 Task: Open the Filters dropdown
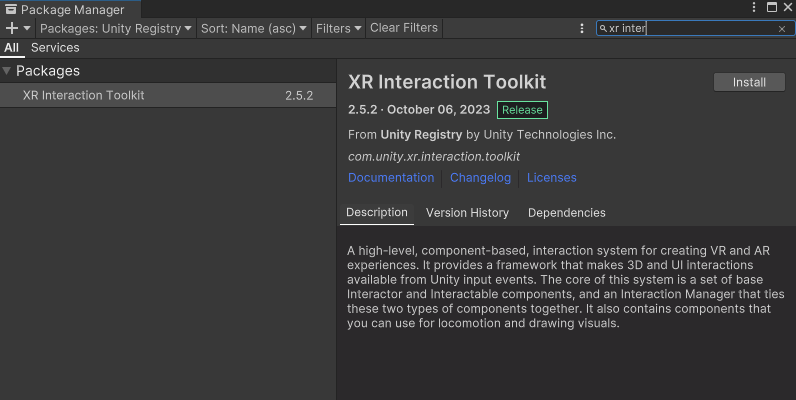338,28
